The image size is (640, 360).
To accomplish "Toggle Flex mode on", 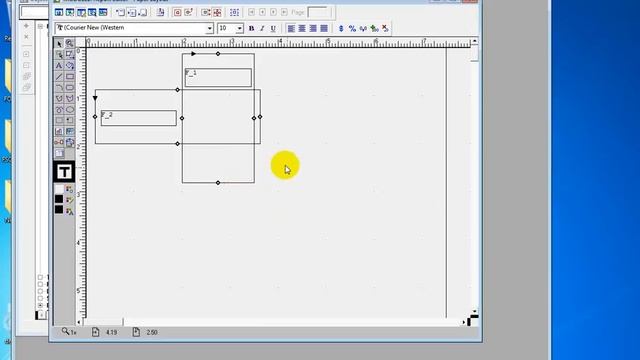I will click(206, 13).
